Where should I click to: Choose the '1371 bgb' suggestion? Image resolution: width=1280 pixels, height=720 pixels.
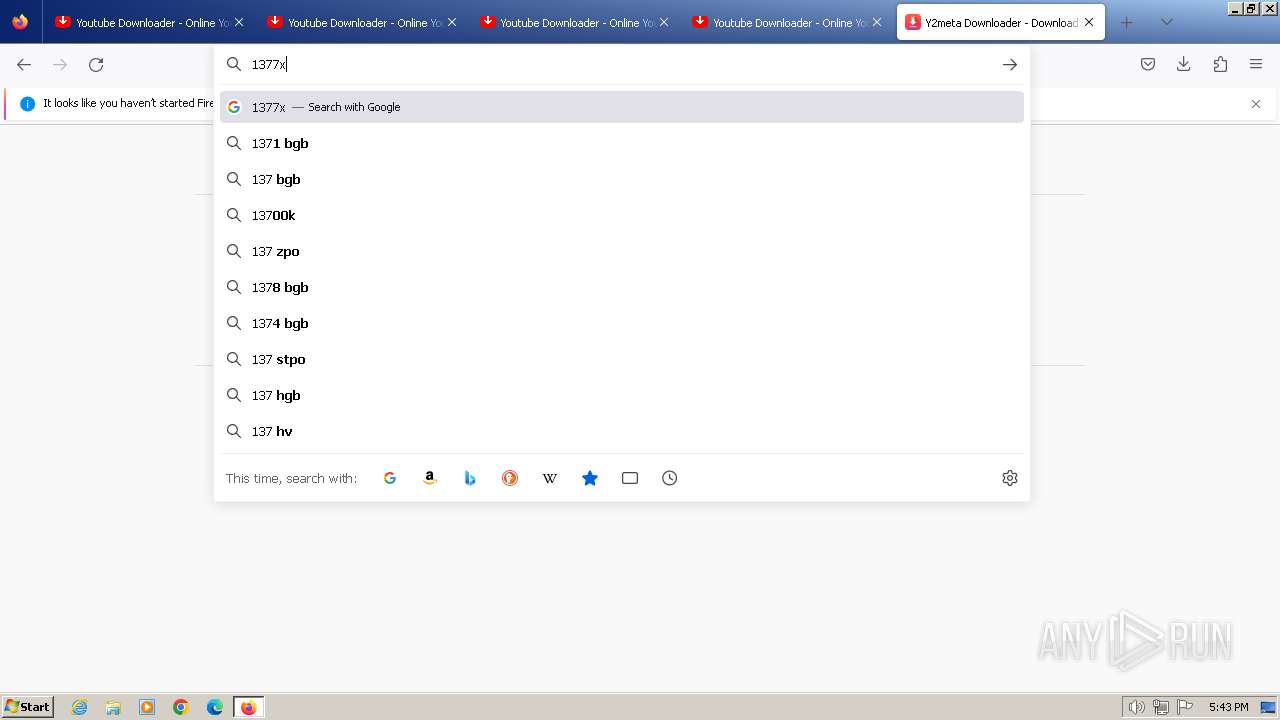pos(622,143)
